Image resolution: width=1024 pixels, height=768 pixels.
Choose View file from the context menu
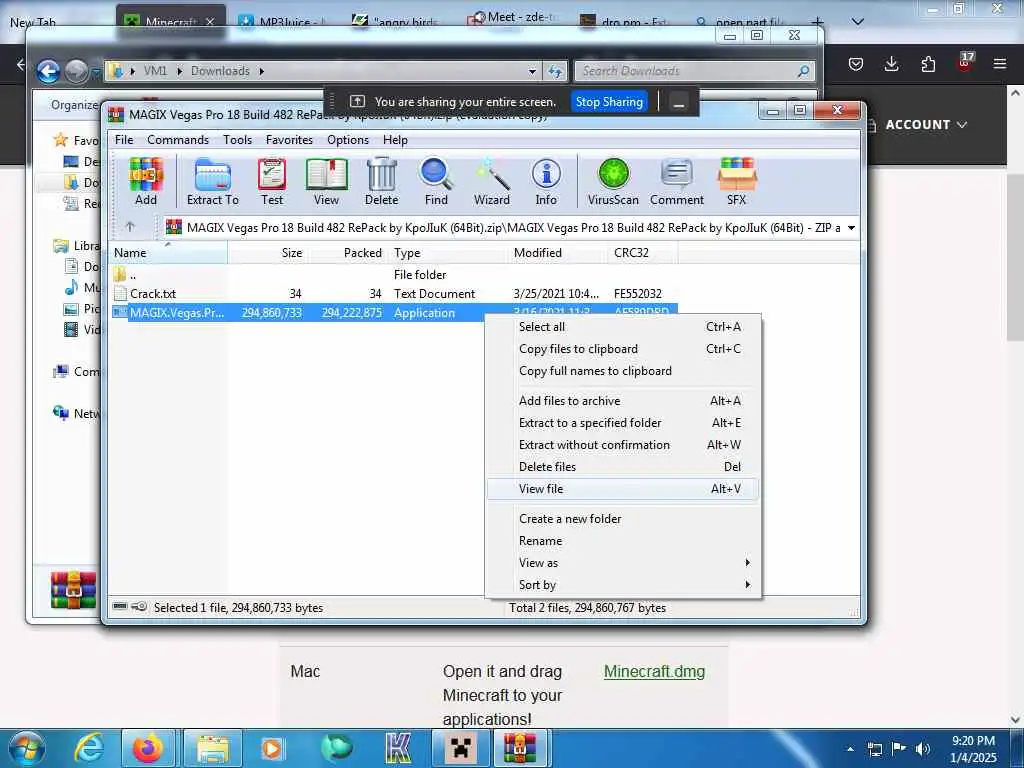(x=623, y=489)
